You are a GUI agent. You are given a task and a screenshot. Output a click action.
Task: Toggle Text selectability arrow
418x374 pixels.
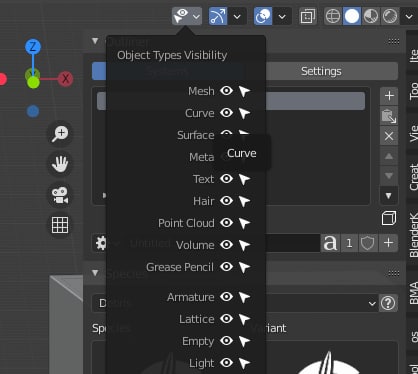coord(244,179)
